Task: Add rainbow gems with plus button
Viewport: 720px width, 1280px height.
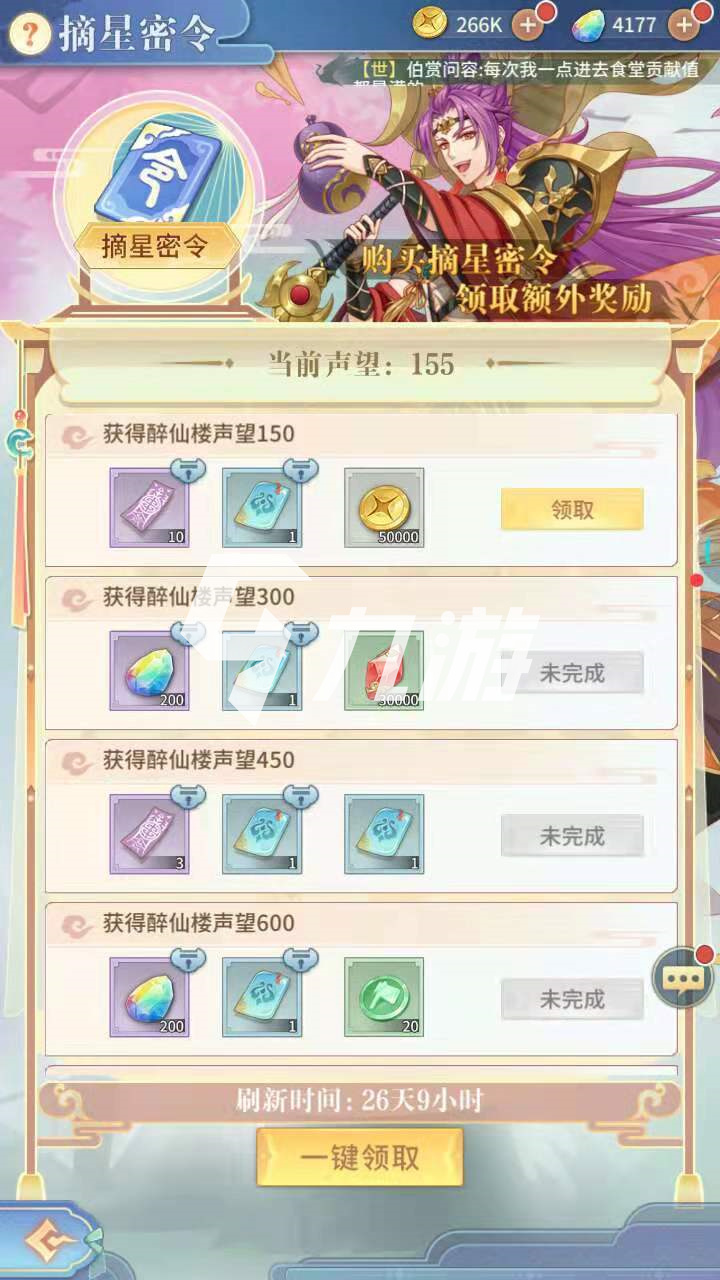Action: coord(685,25)
